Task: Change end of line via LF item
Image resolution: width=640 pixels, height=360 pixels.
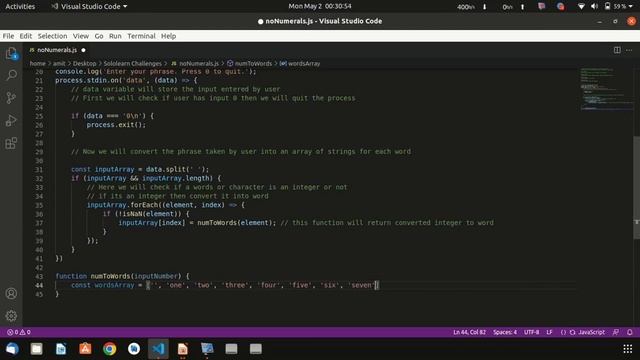Action: 549,332
